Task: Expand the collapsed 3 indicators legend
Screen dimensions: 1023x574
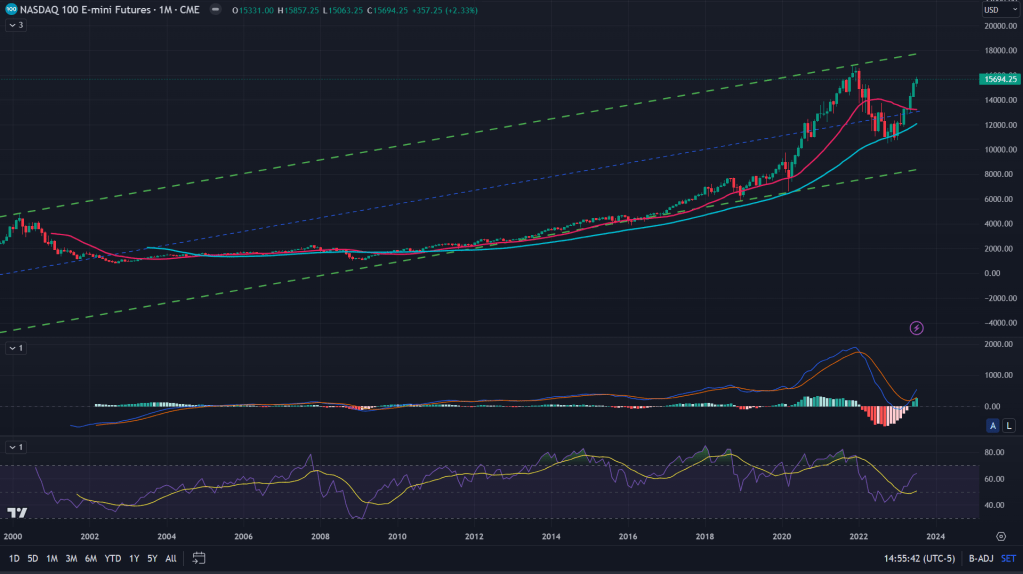Action: (x=16, y=24)
